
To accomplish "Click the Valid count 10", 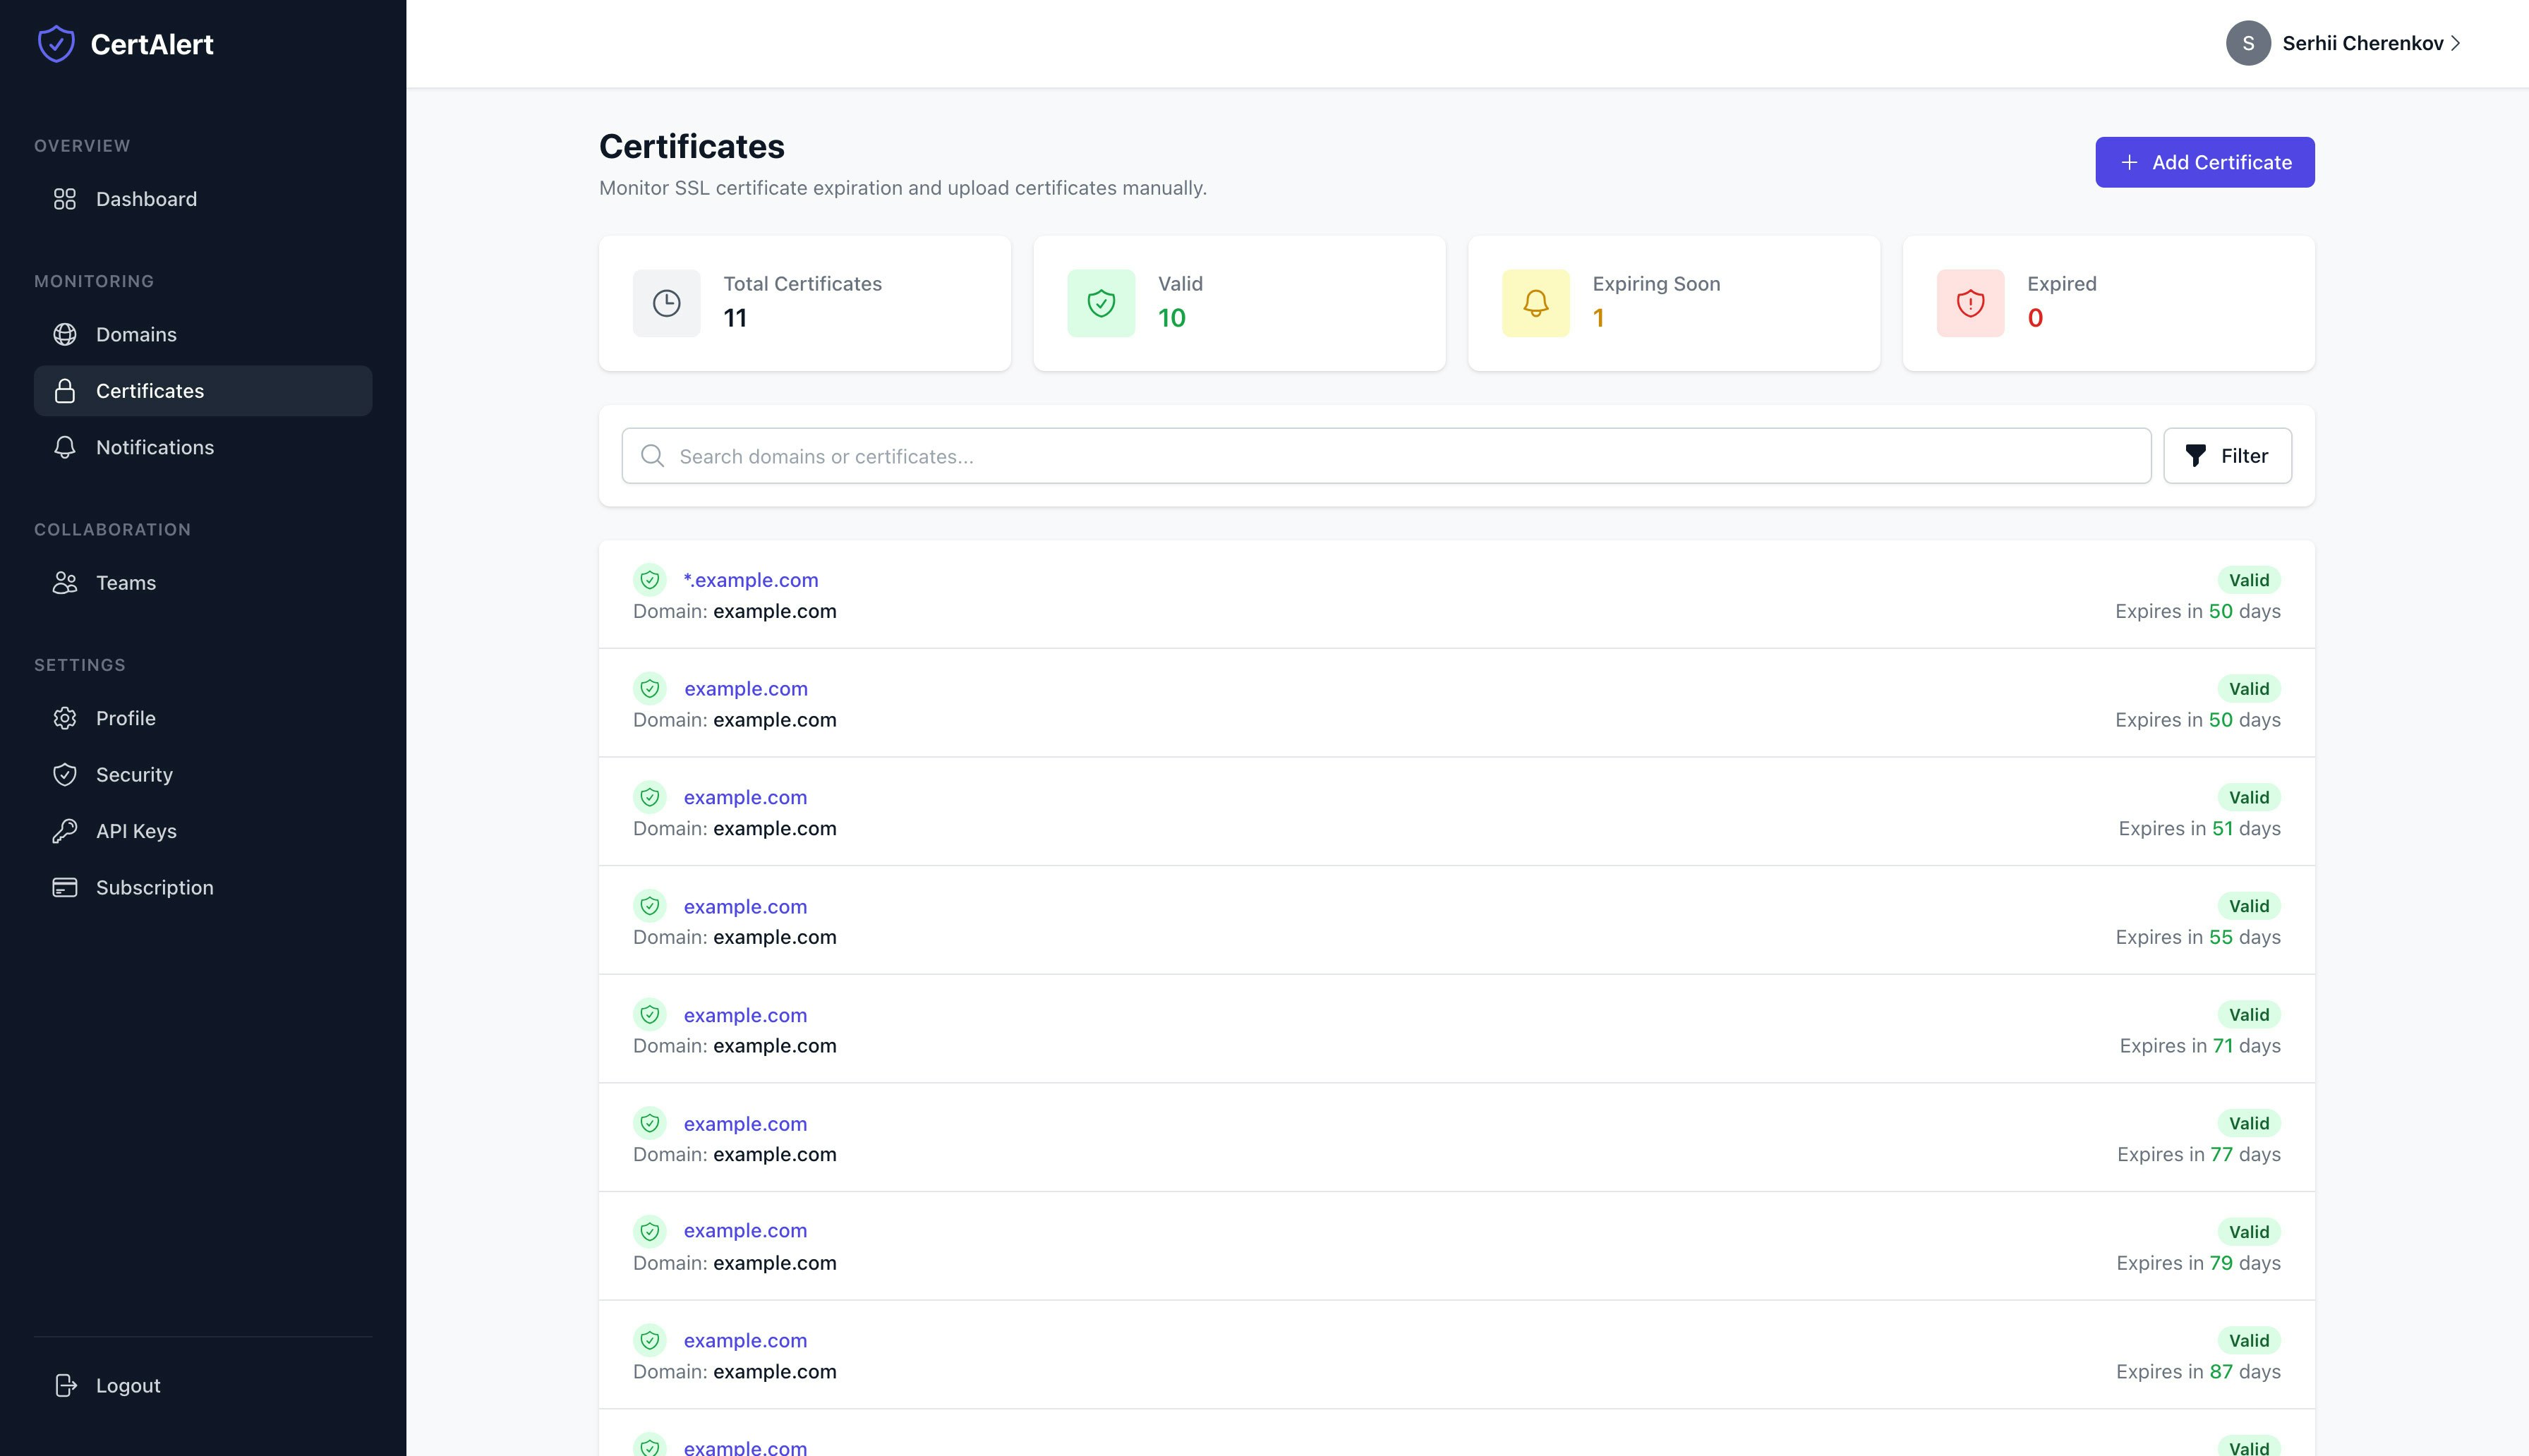I will [1172, 318].
